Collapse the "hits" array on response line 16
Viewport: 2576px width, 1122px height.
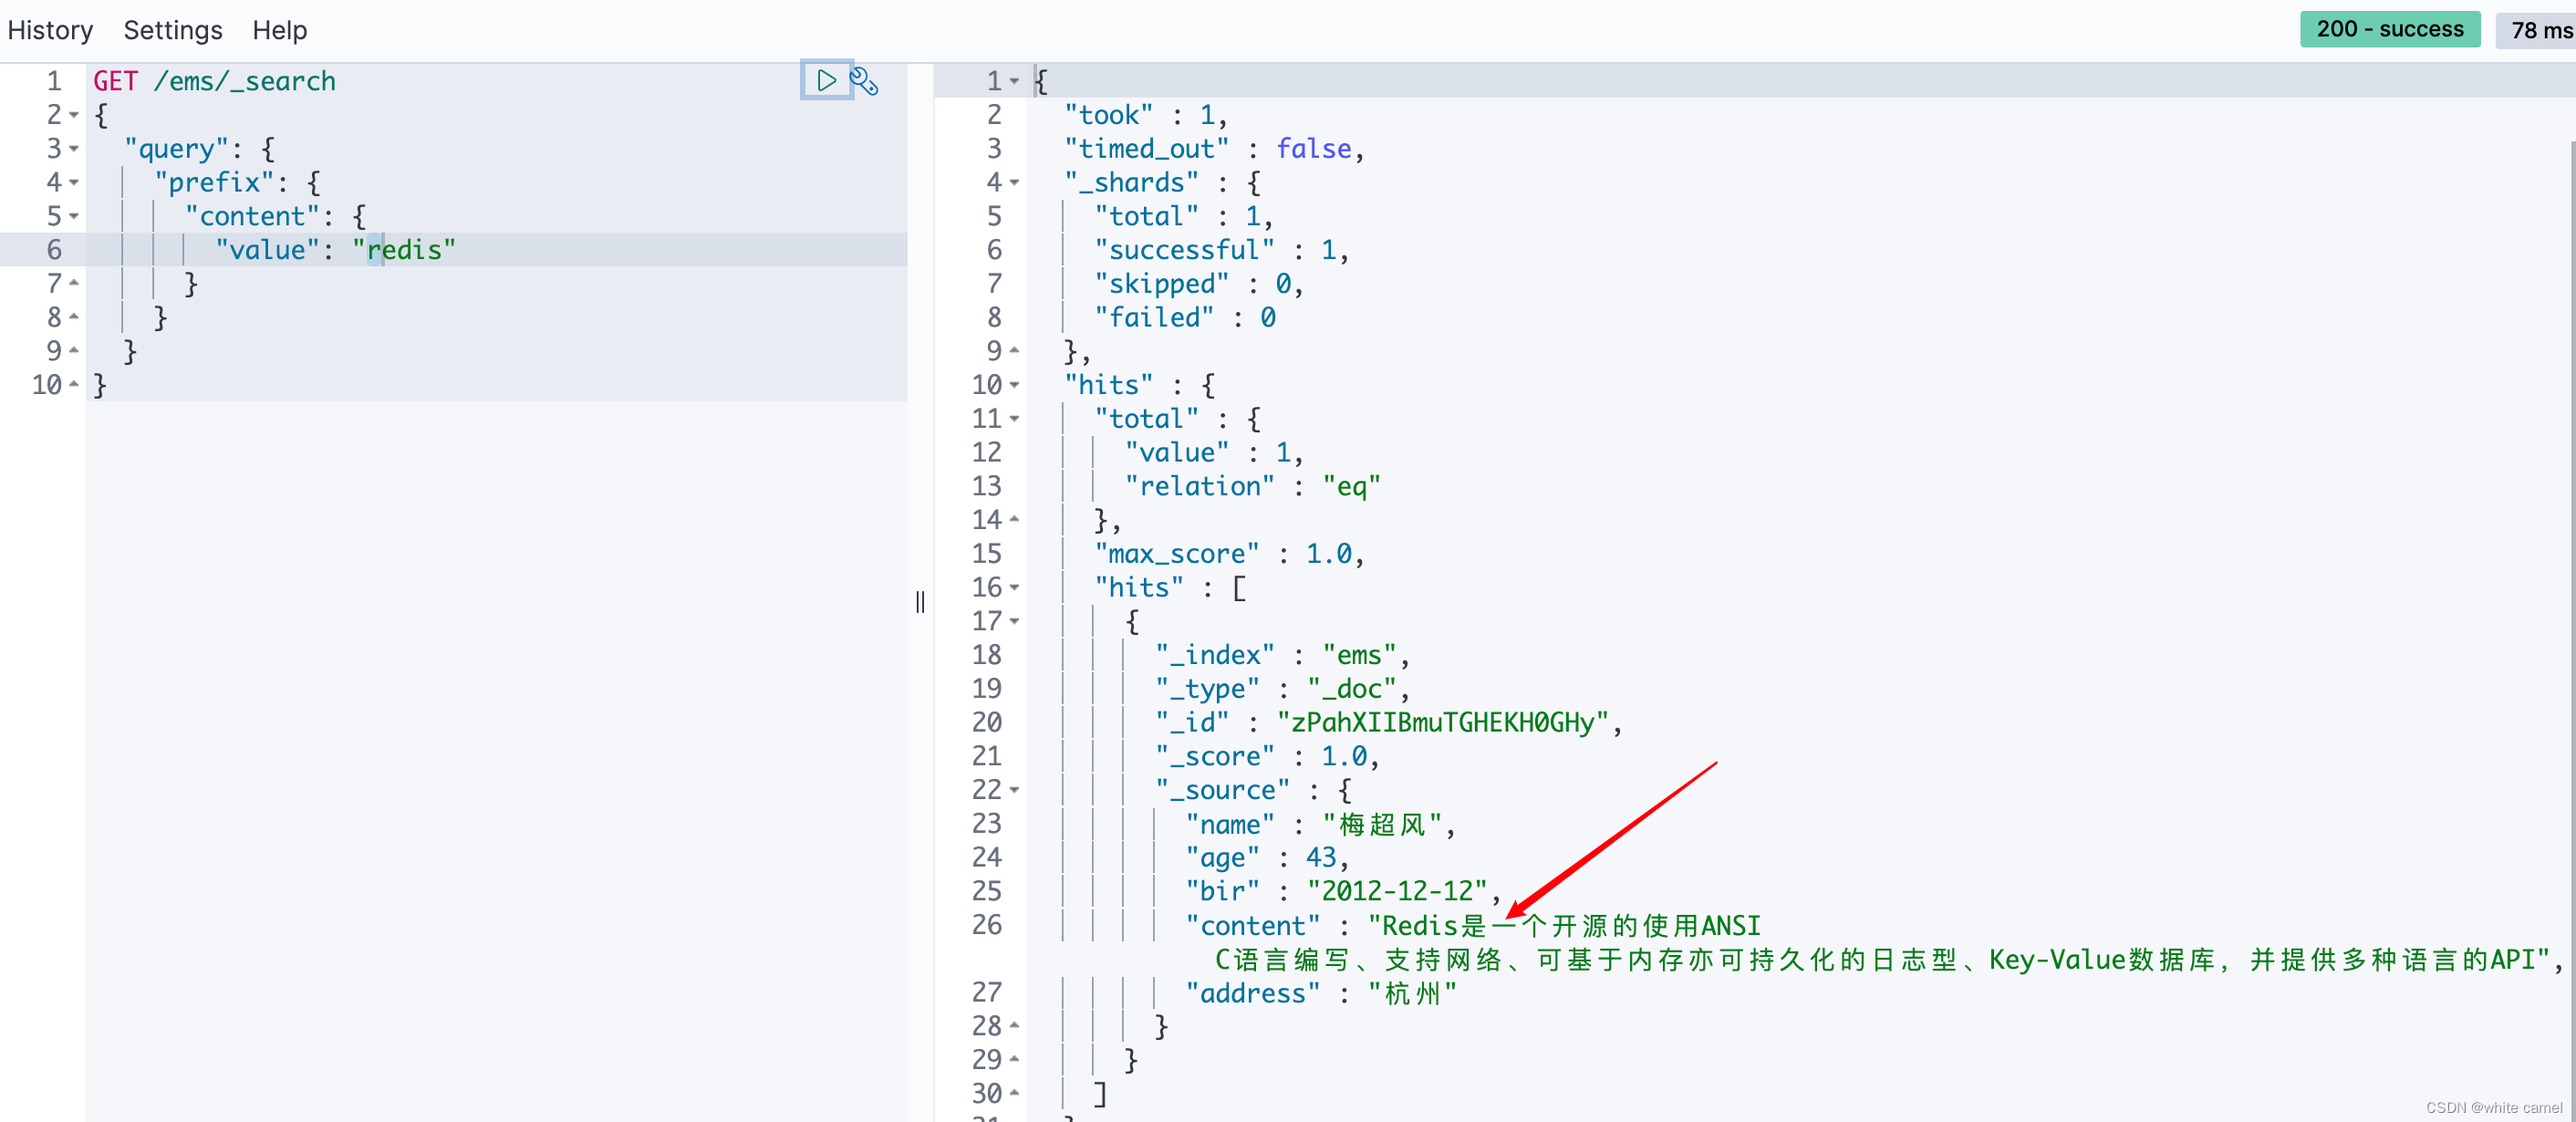point(1014,587)
